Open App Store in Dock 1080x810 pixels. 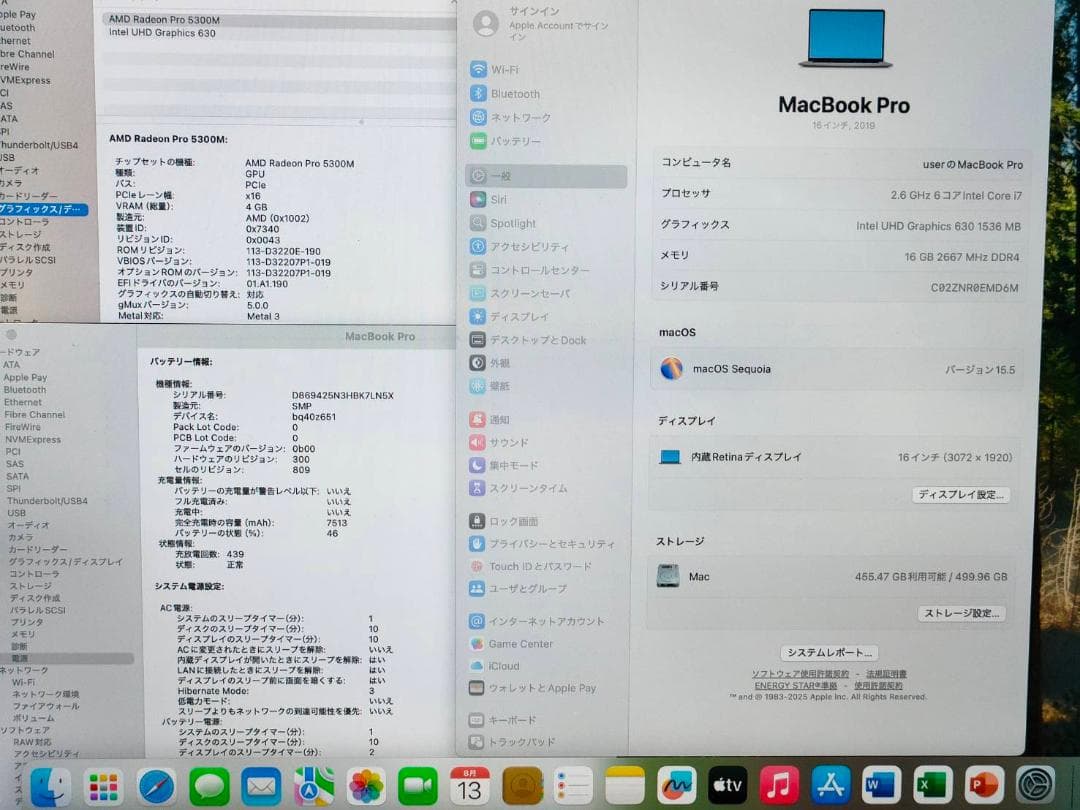pos(831,786)
